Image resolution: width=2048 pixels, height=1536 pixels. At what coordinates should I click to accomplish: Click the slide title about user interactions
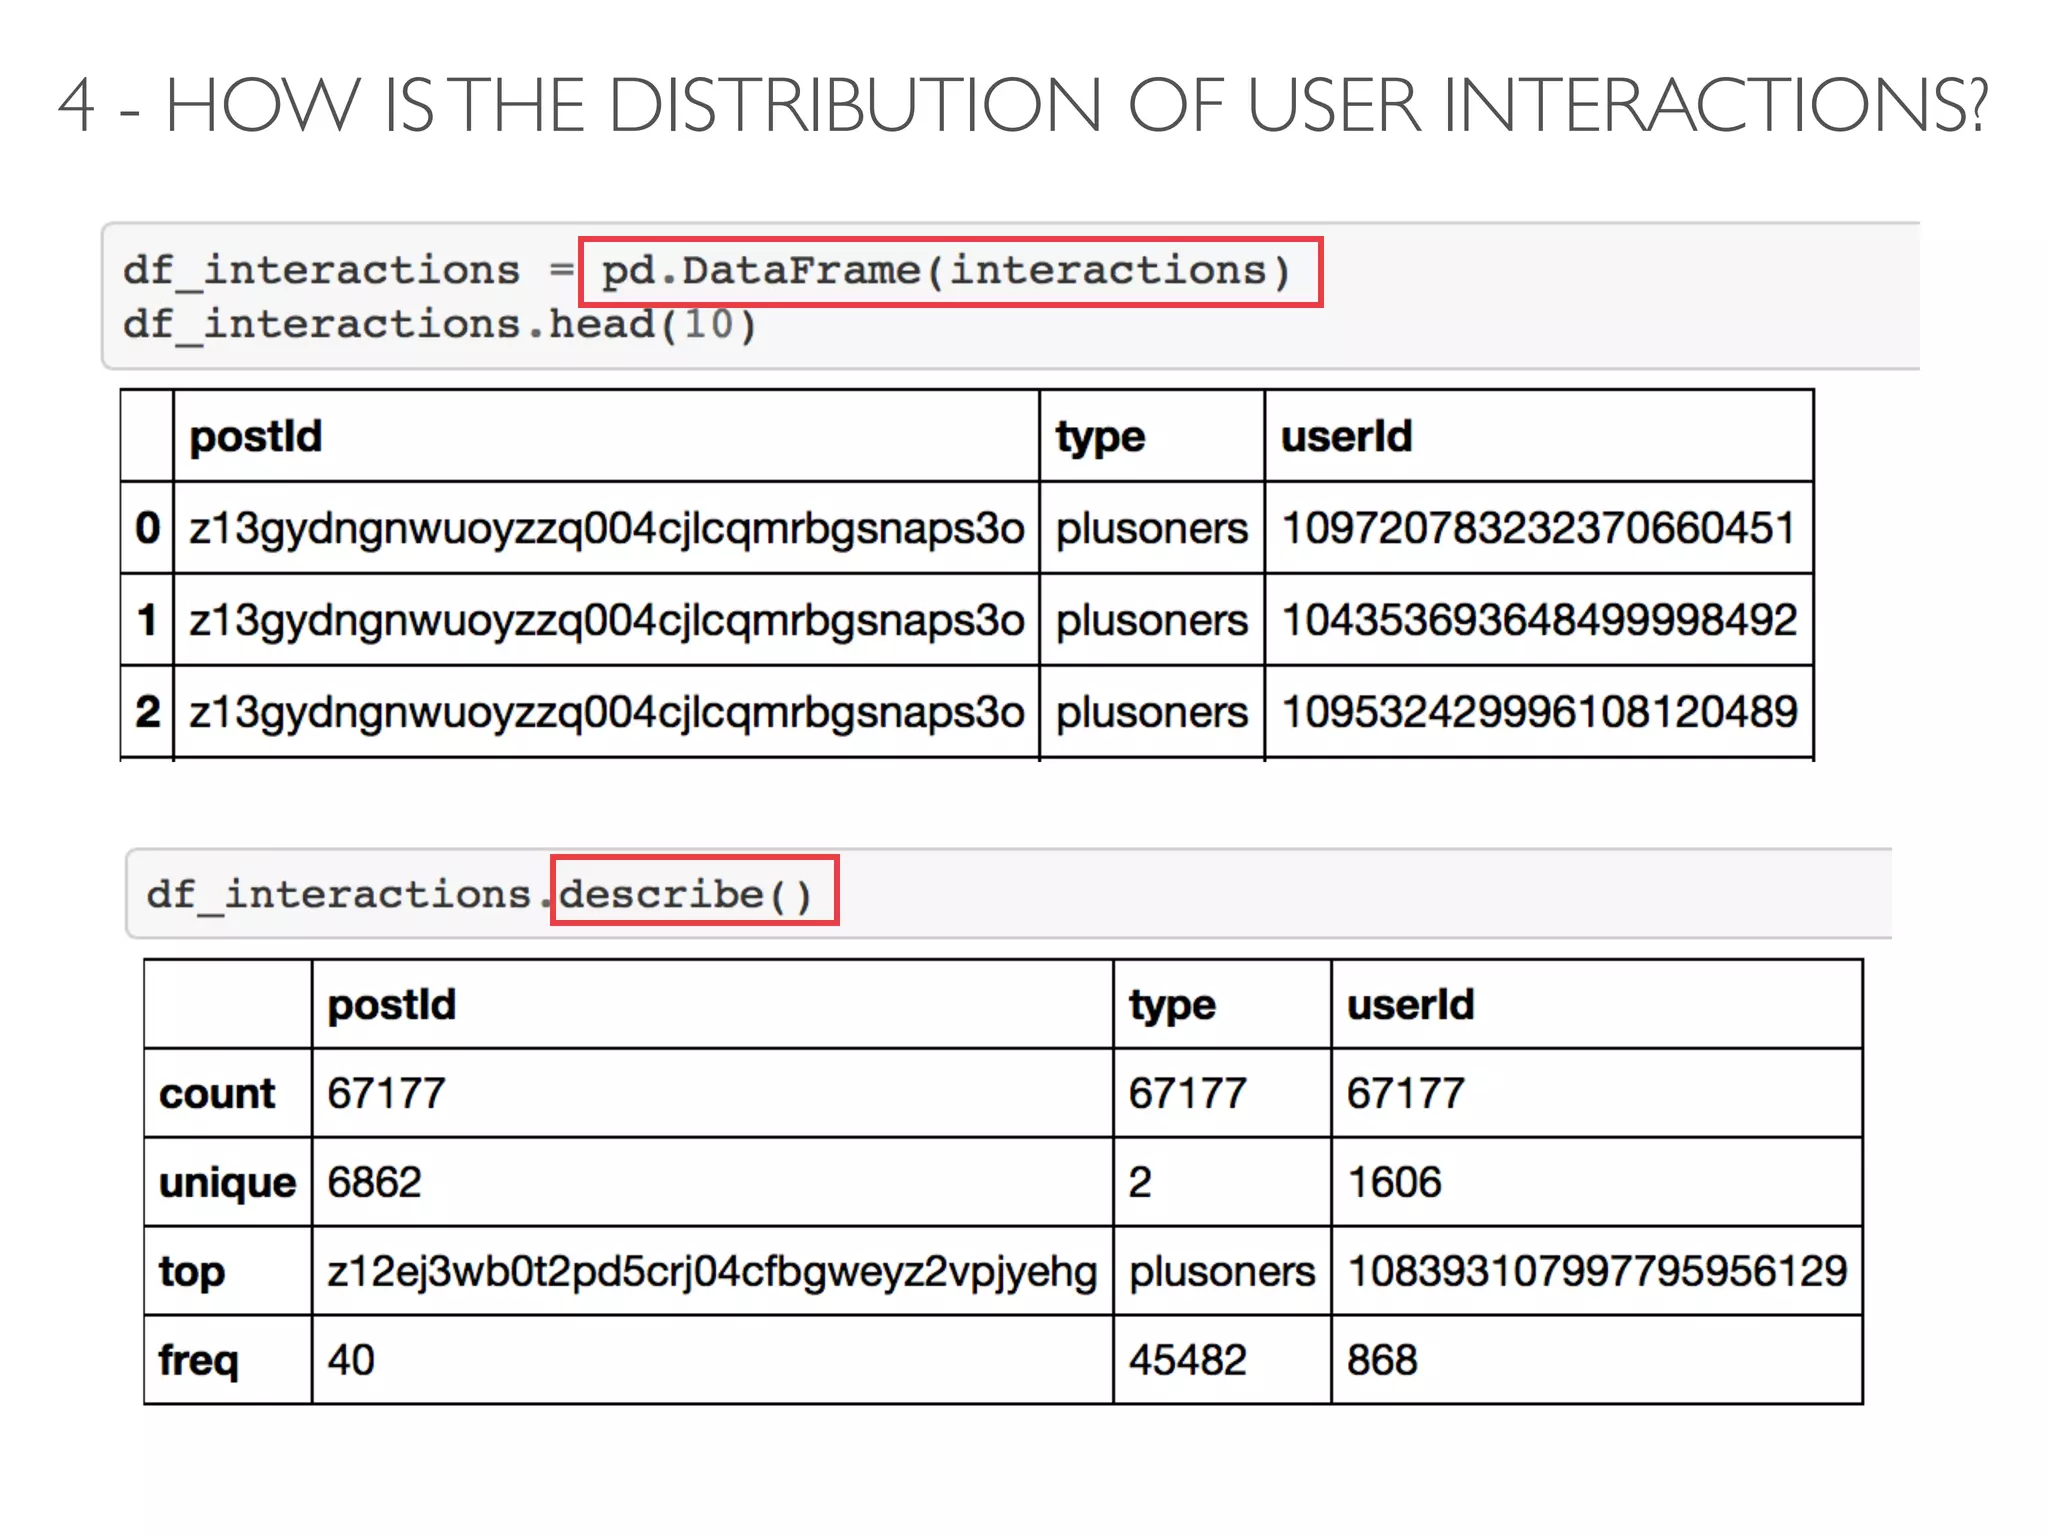click(x=1022, y=106)
